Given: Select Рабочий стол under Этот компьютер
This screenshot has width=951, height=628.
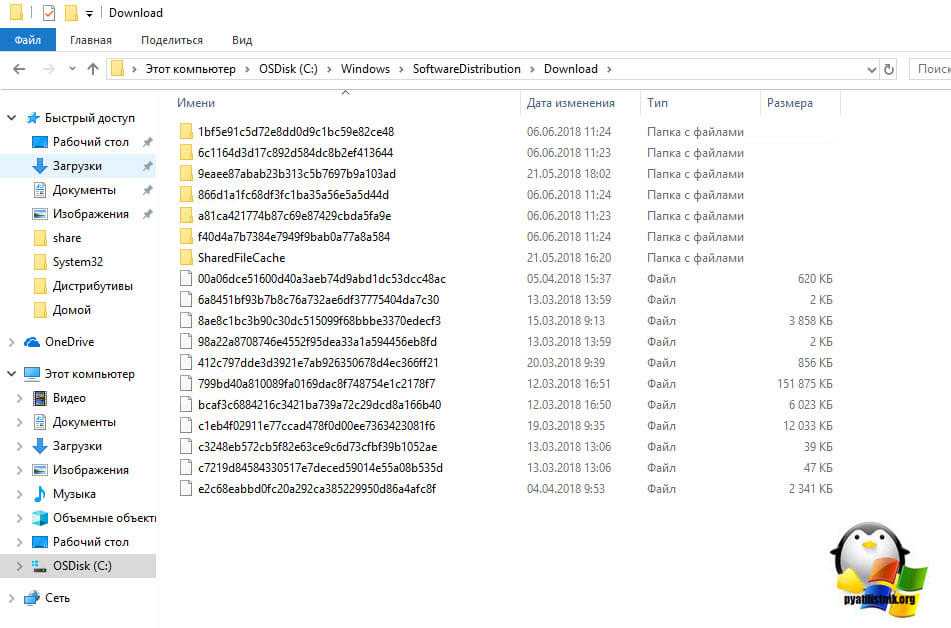Looking at the screenshot, I should tap(90, 542).
